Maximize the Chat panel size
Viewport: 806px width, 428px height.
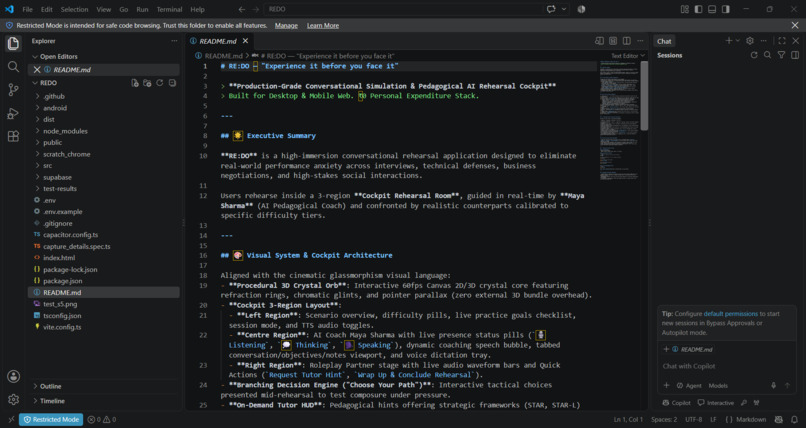point(782,41)
